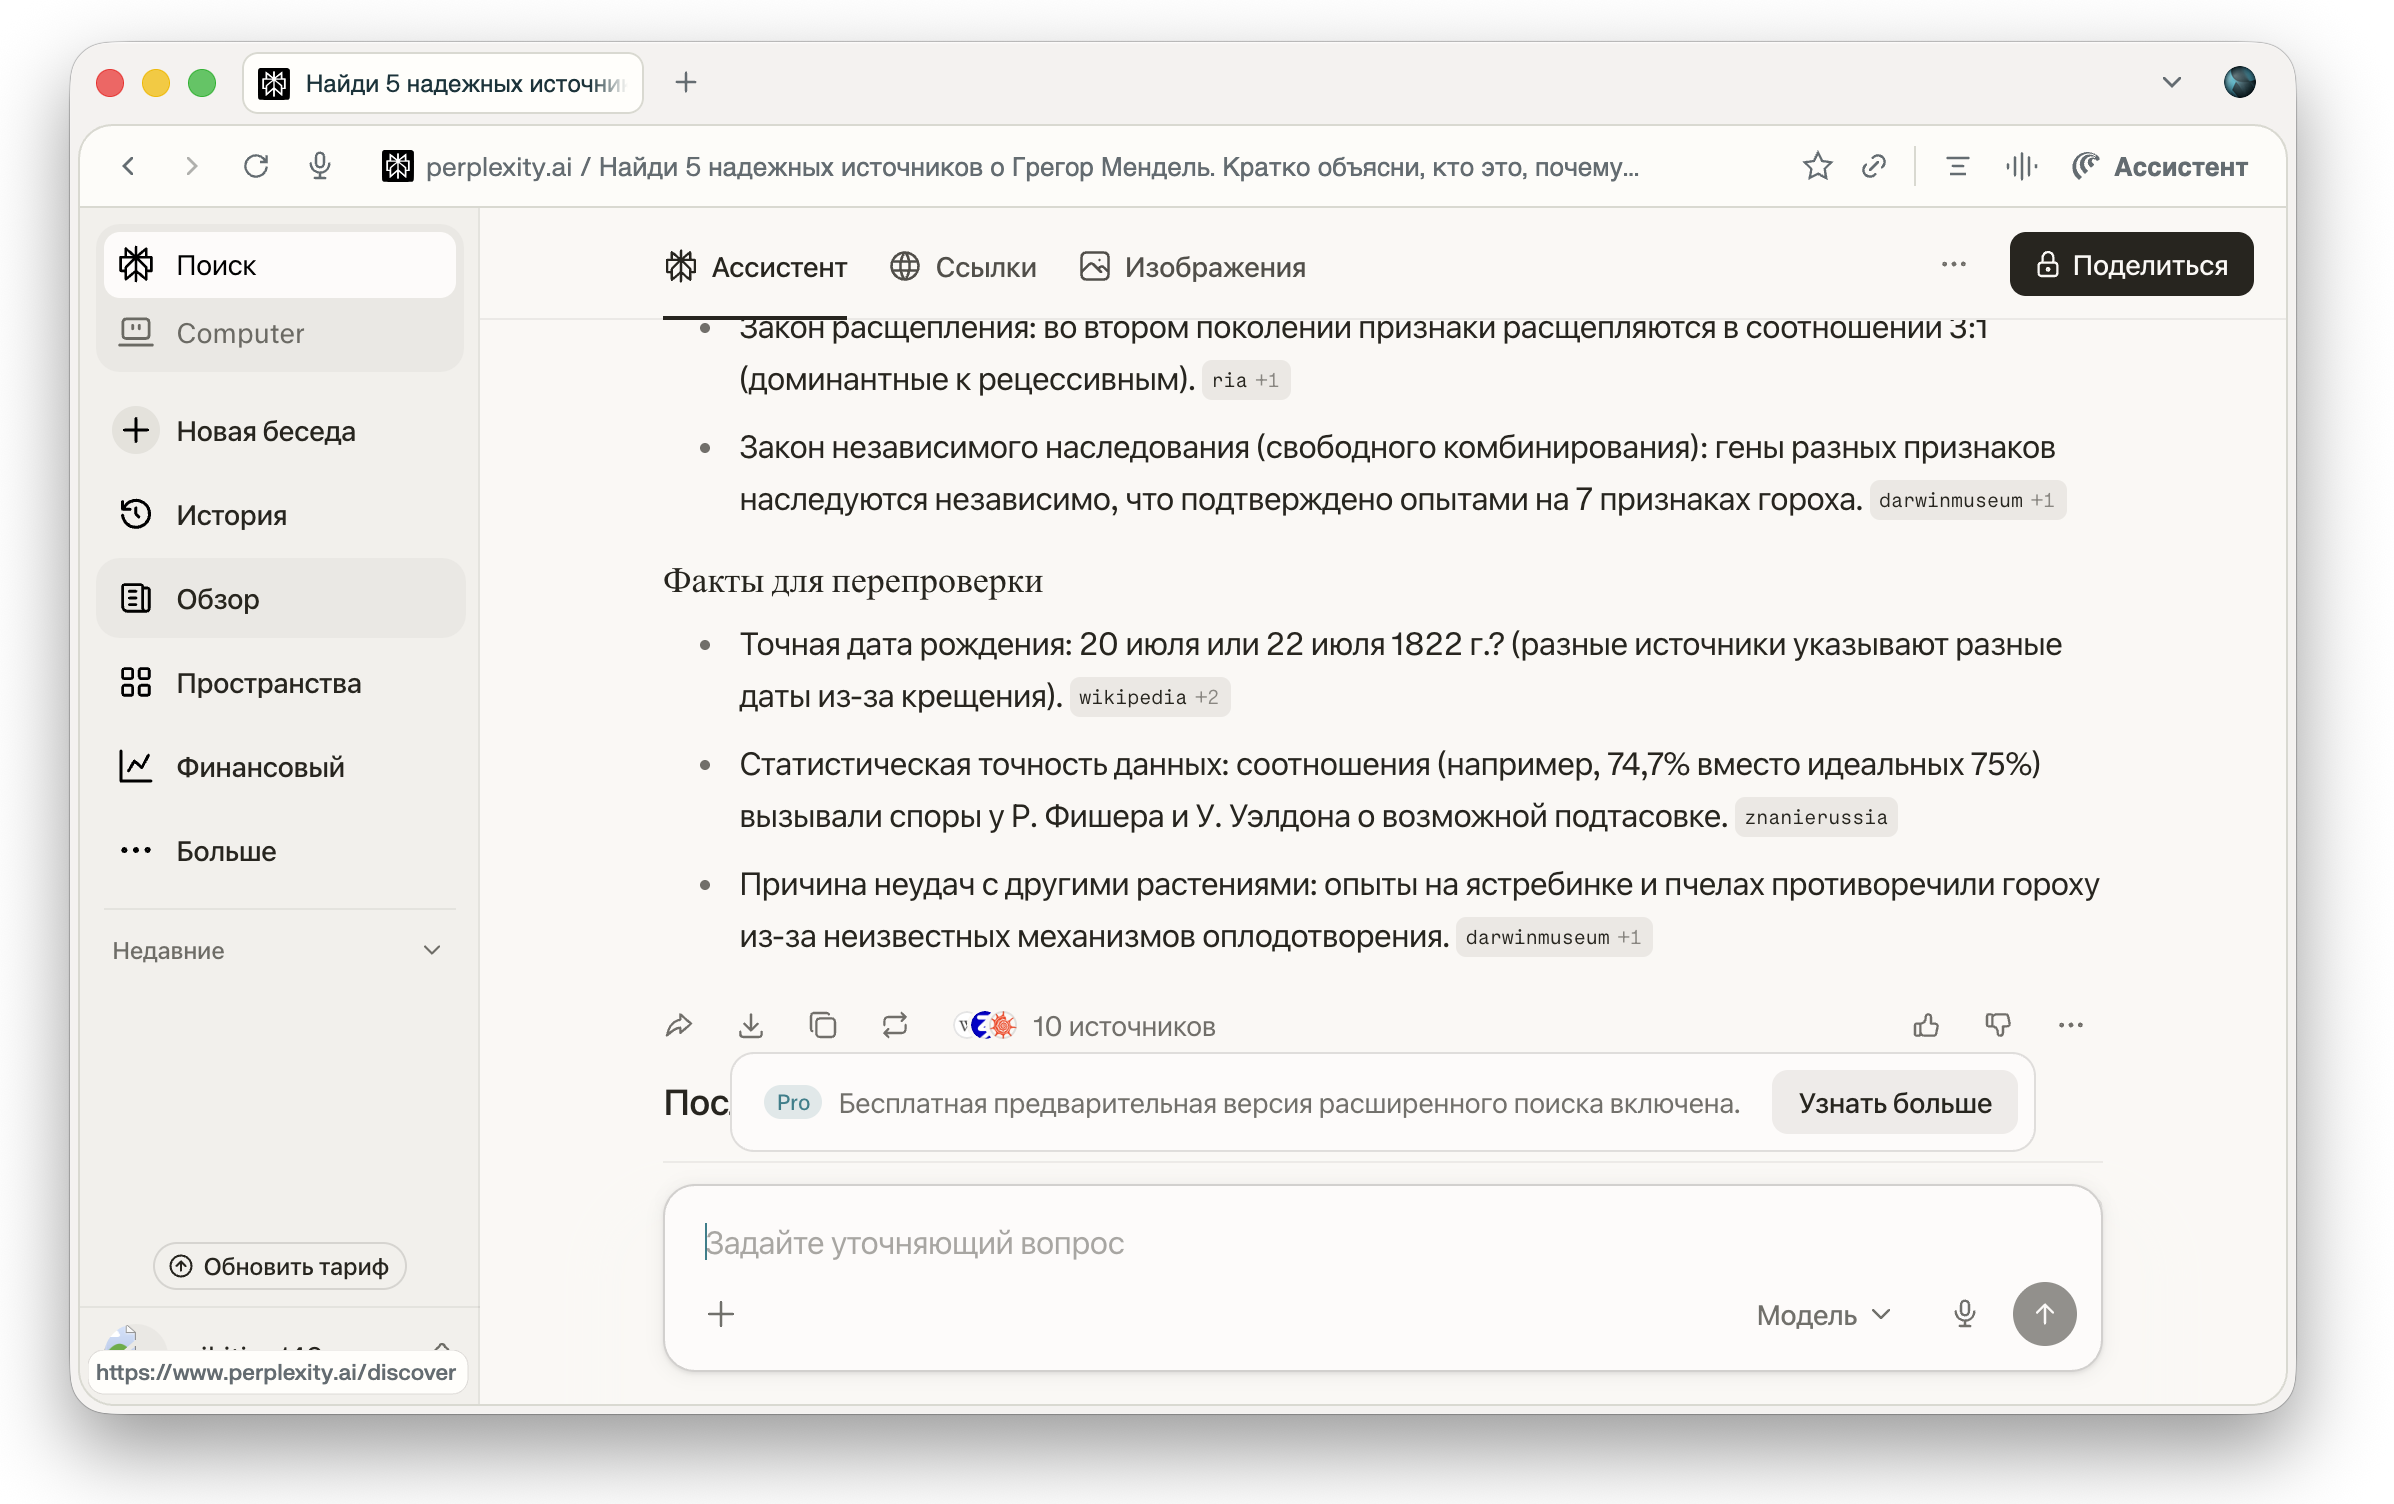Open the lines list icon in toolbar
2394x1504 pixels.
click(x=1958, y=166)
